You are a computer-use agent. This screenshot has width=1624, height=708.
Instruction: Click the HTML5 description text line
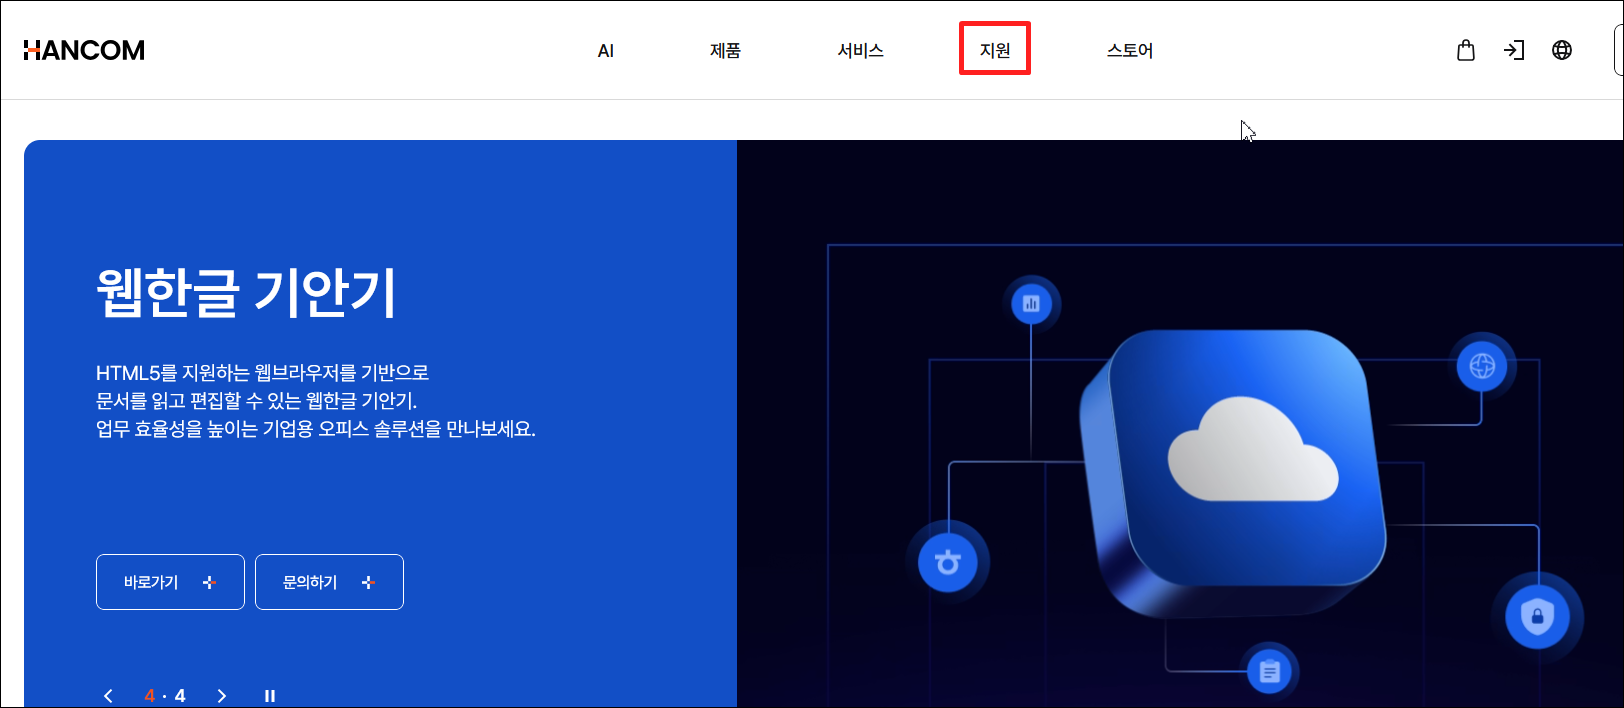(x=262, y=373)
